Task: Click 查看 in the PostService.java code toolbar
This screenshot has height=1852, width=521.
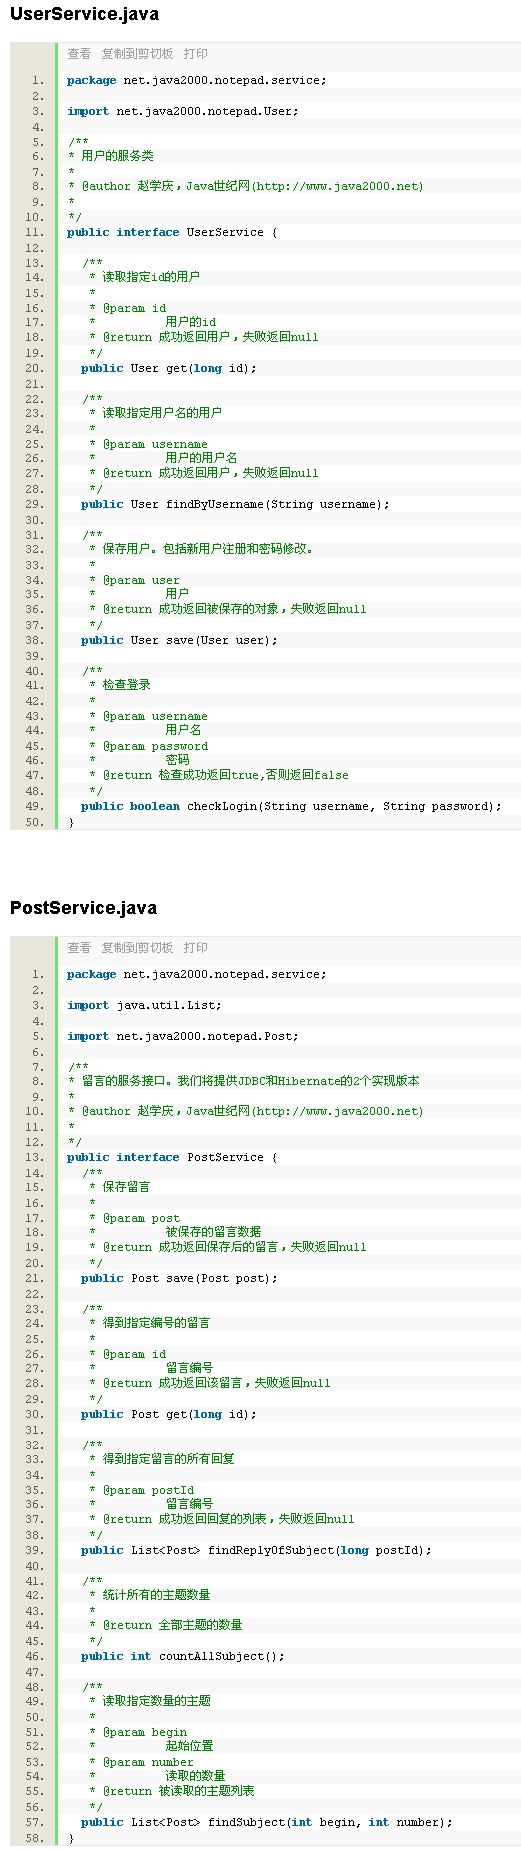Action: [79, 948]
